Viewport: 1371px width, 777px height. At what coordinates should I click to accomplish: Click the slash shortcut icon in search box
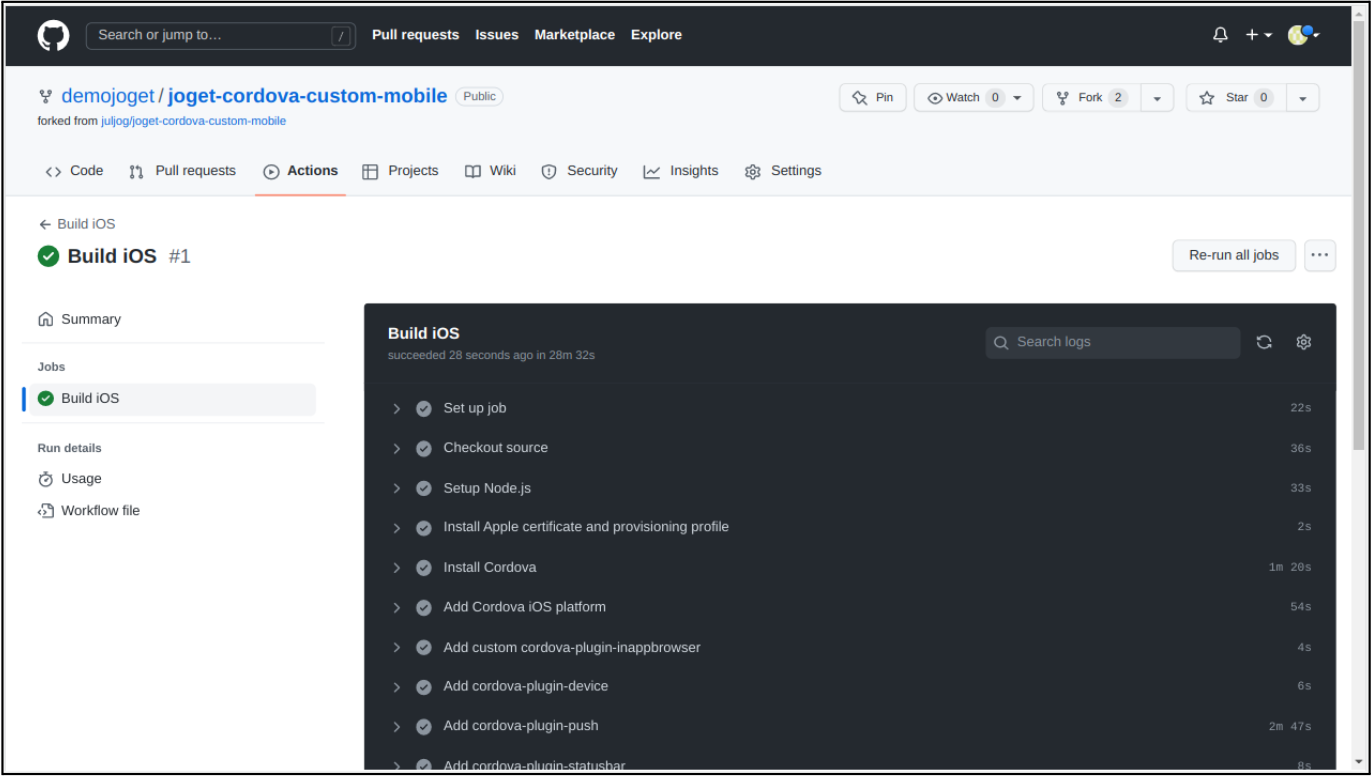(x=342, y=36)
